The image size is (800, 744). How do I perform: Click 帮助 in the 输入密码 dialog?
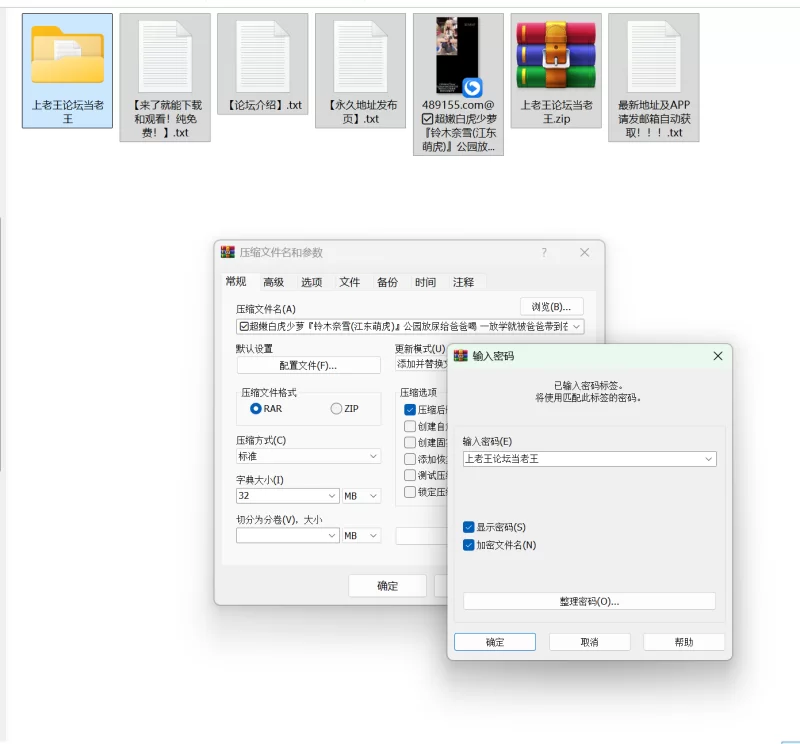684,642
